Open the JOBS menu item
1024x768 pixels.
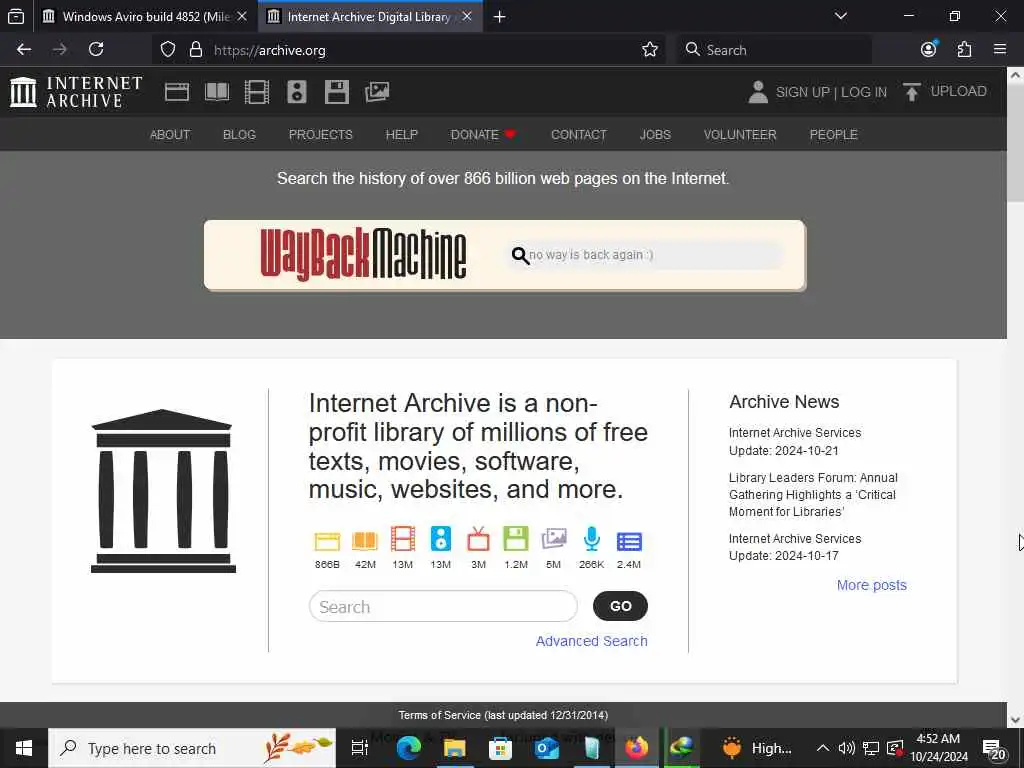(655, 135)
